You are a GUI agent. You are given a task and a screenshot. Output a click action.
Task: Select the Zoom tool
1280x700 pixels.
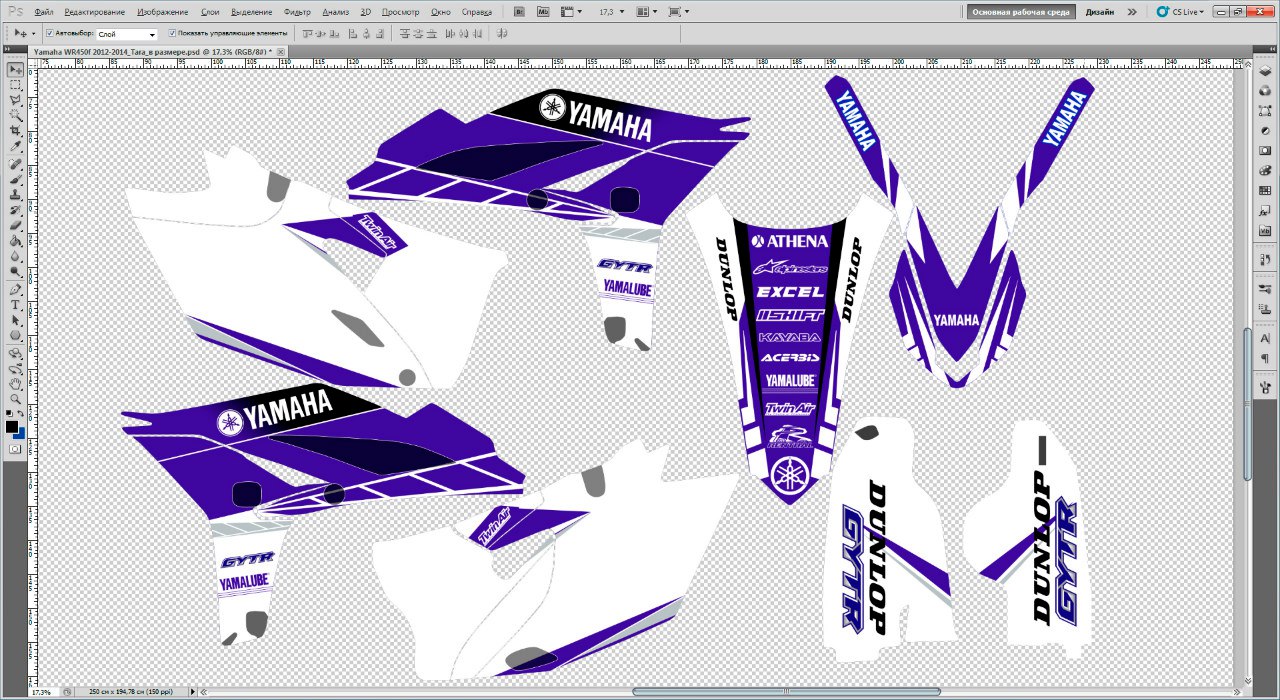coord(16,399)
